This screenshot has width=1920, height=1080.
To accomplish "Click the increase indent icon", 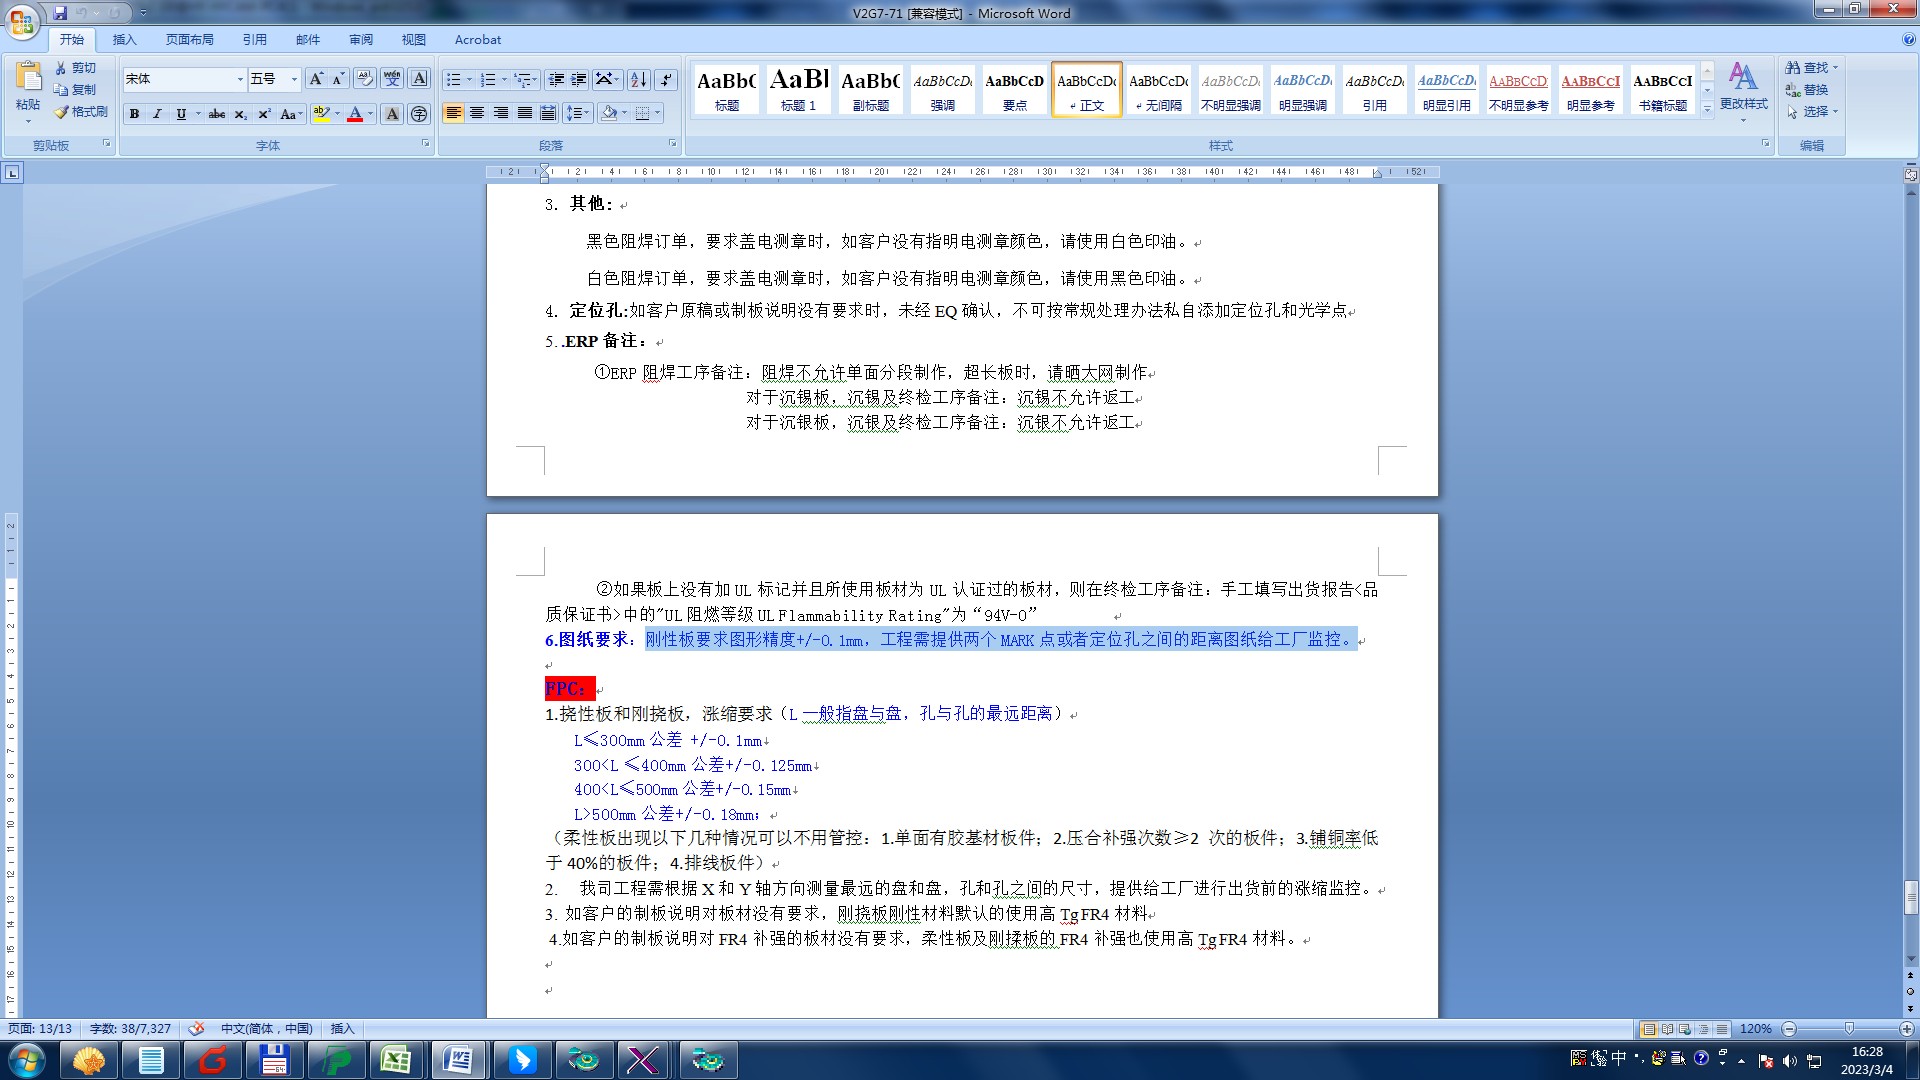I will pyautogui.click(x=579, y=80).
